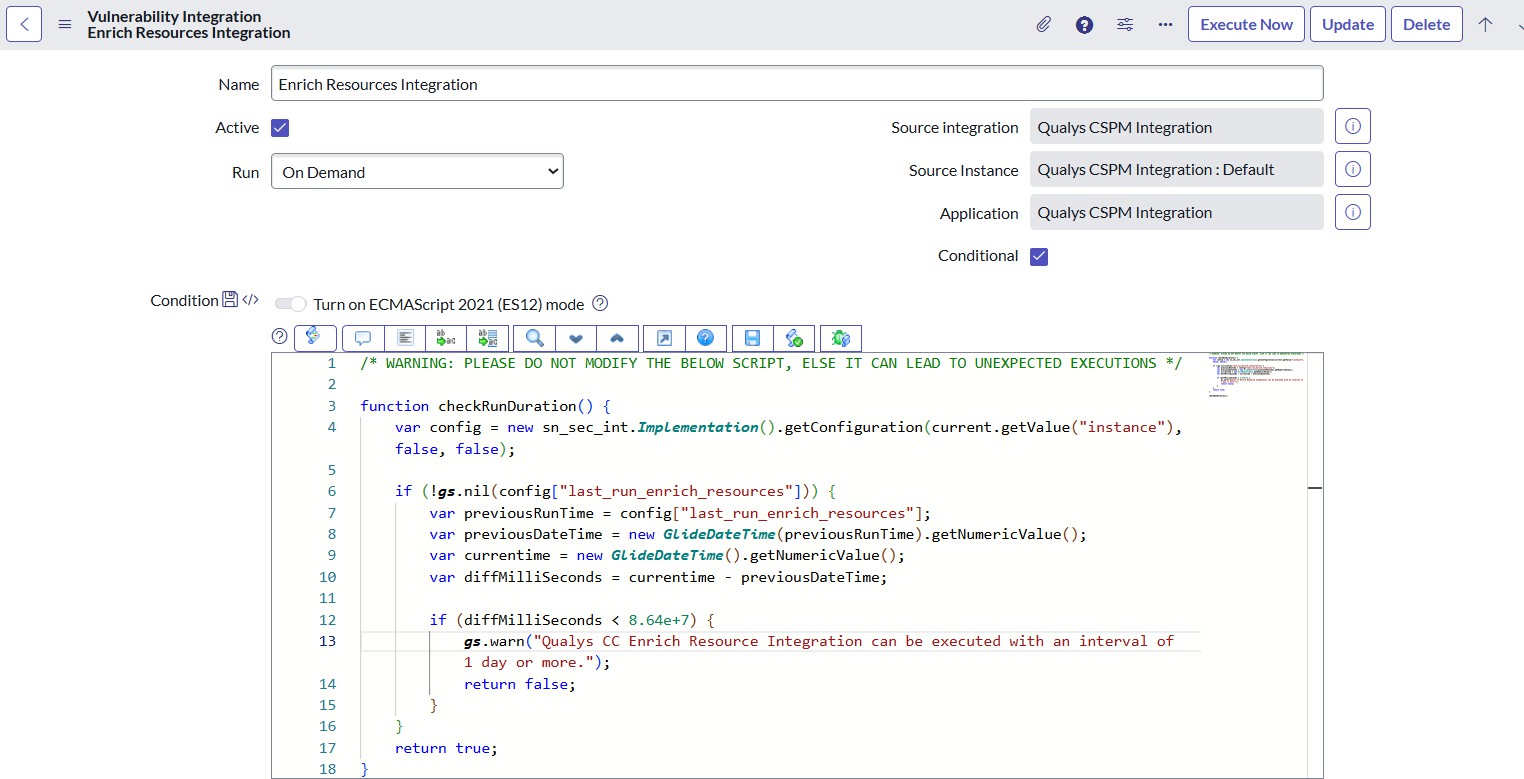
Task: Uncheck the Active checkbox
Action: click(280, 128)
